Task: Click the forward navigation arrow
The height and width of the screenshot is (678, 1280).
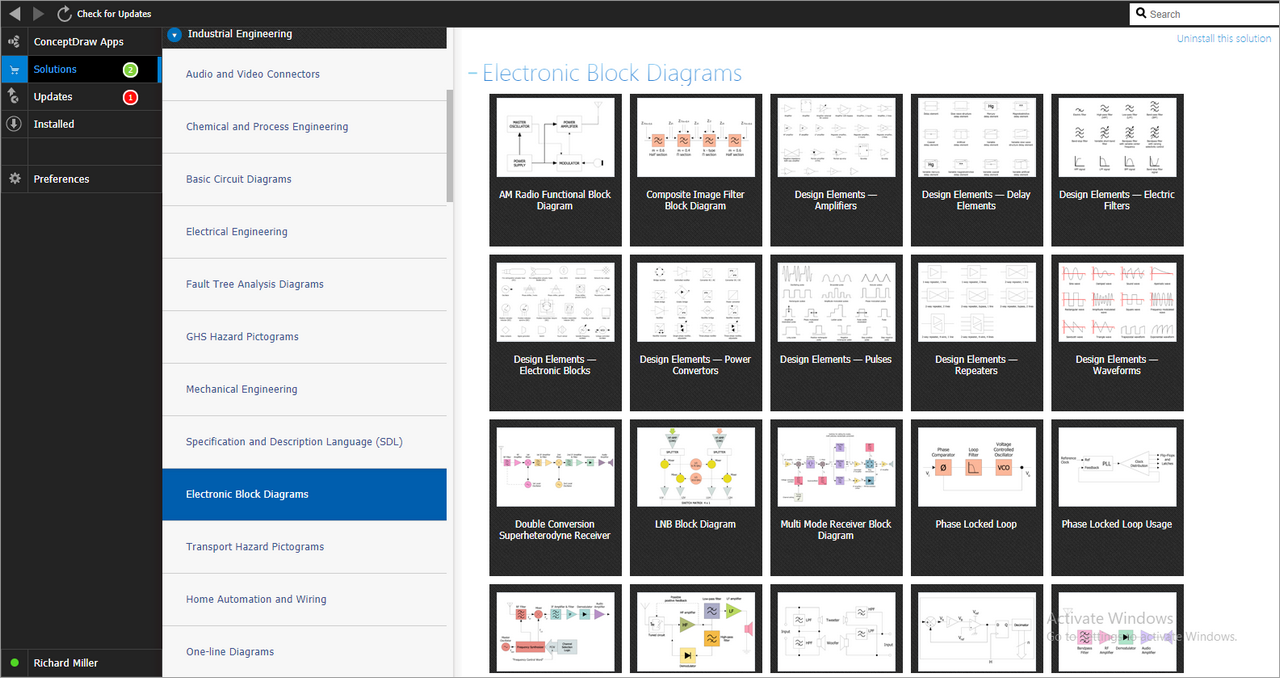Action: pyautogui.click(x=39, y=14)
